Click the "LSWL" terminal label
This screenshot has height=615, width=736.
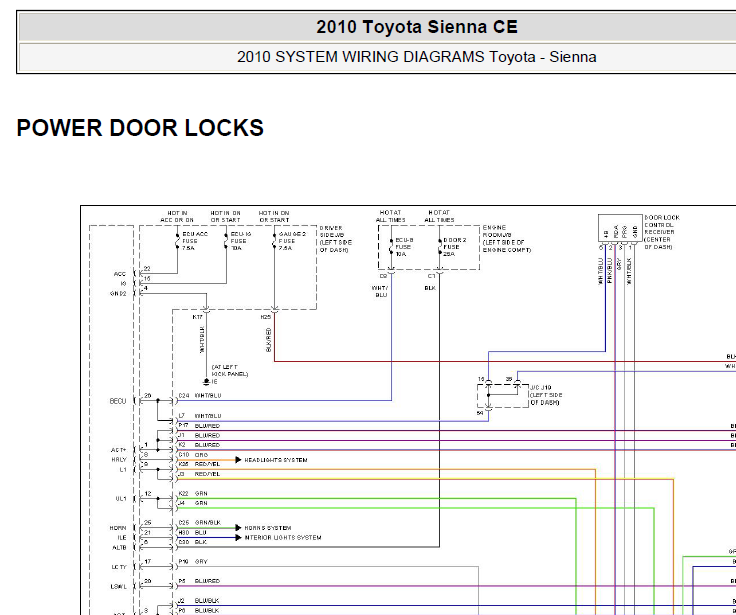click(118, 586)
